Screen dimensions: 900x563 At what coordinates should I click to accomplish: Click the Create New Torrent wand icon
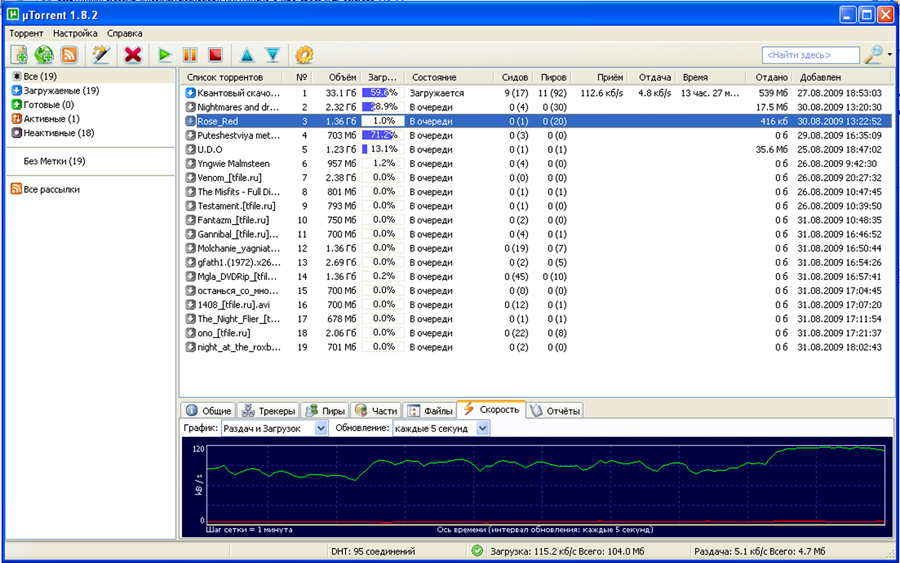[100, 55]
